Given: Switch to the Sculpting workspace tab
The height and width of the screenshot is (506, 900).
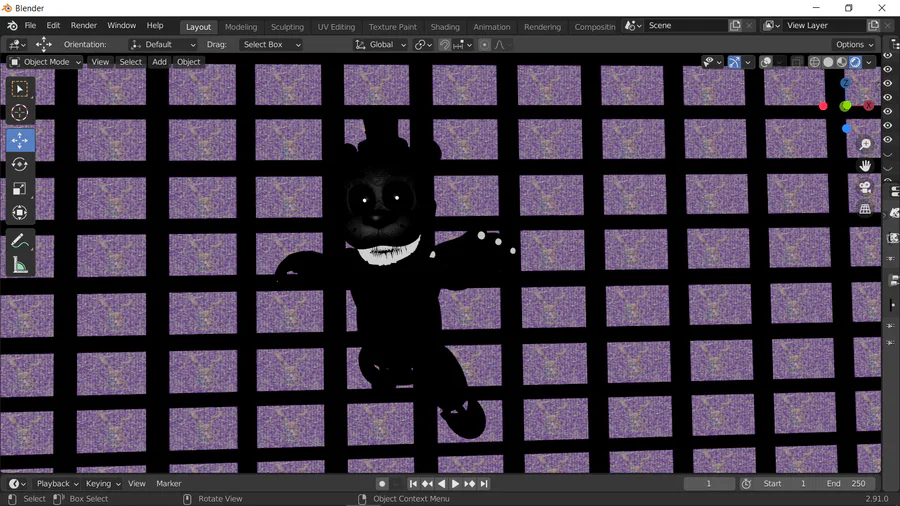Looking at the screenshot, I should (288, 27).
